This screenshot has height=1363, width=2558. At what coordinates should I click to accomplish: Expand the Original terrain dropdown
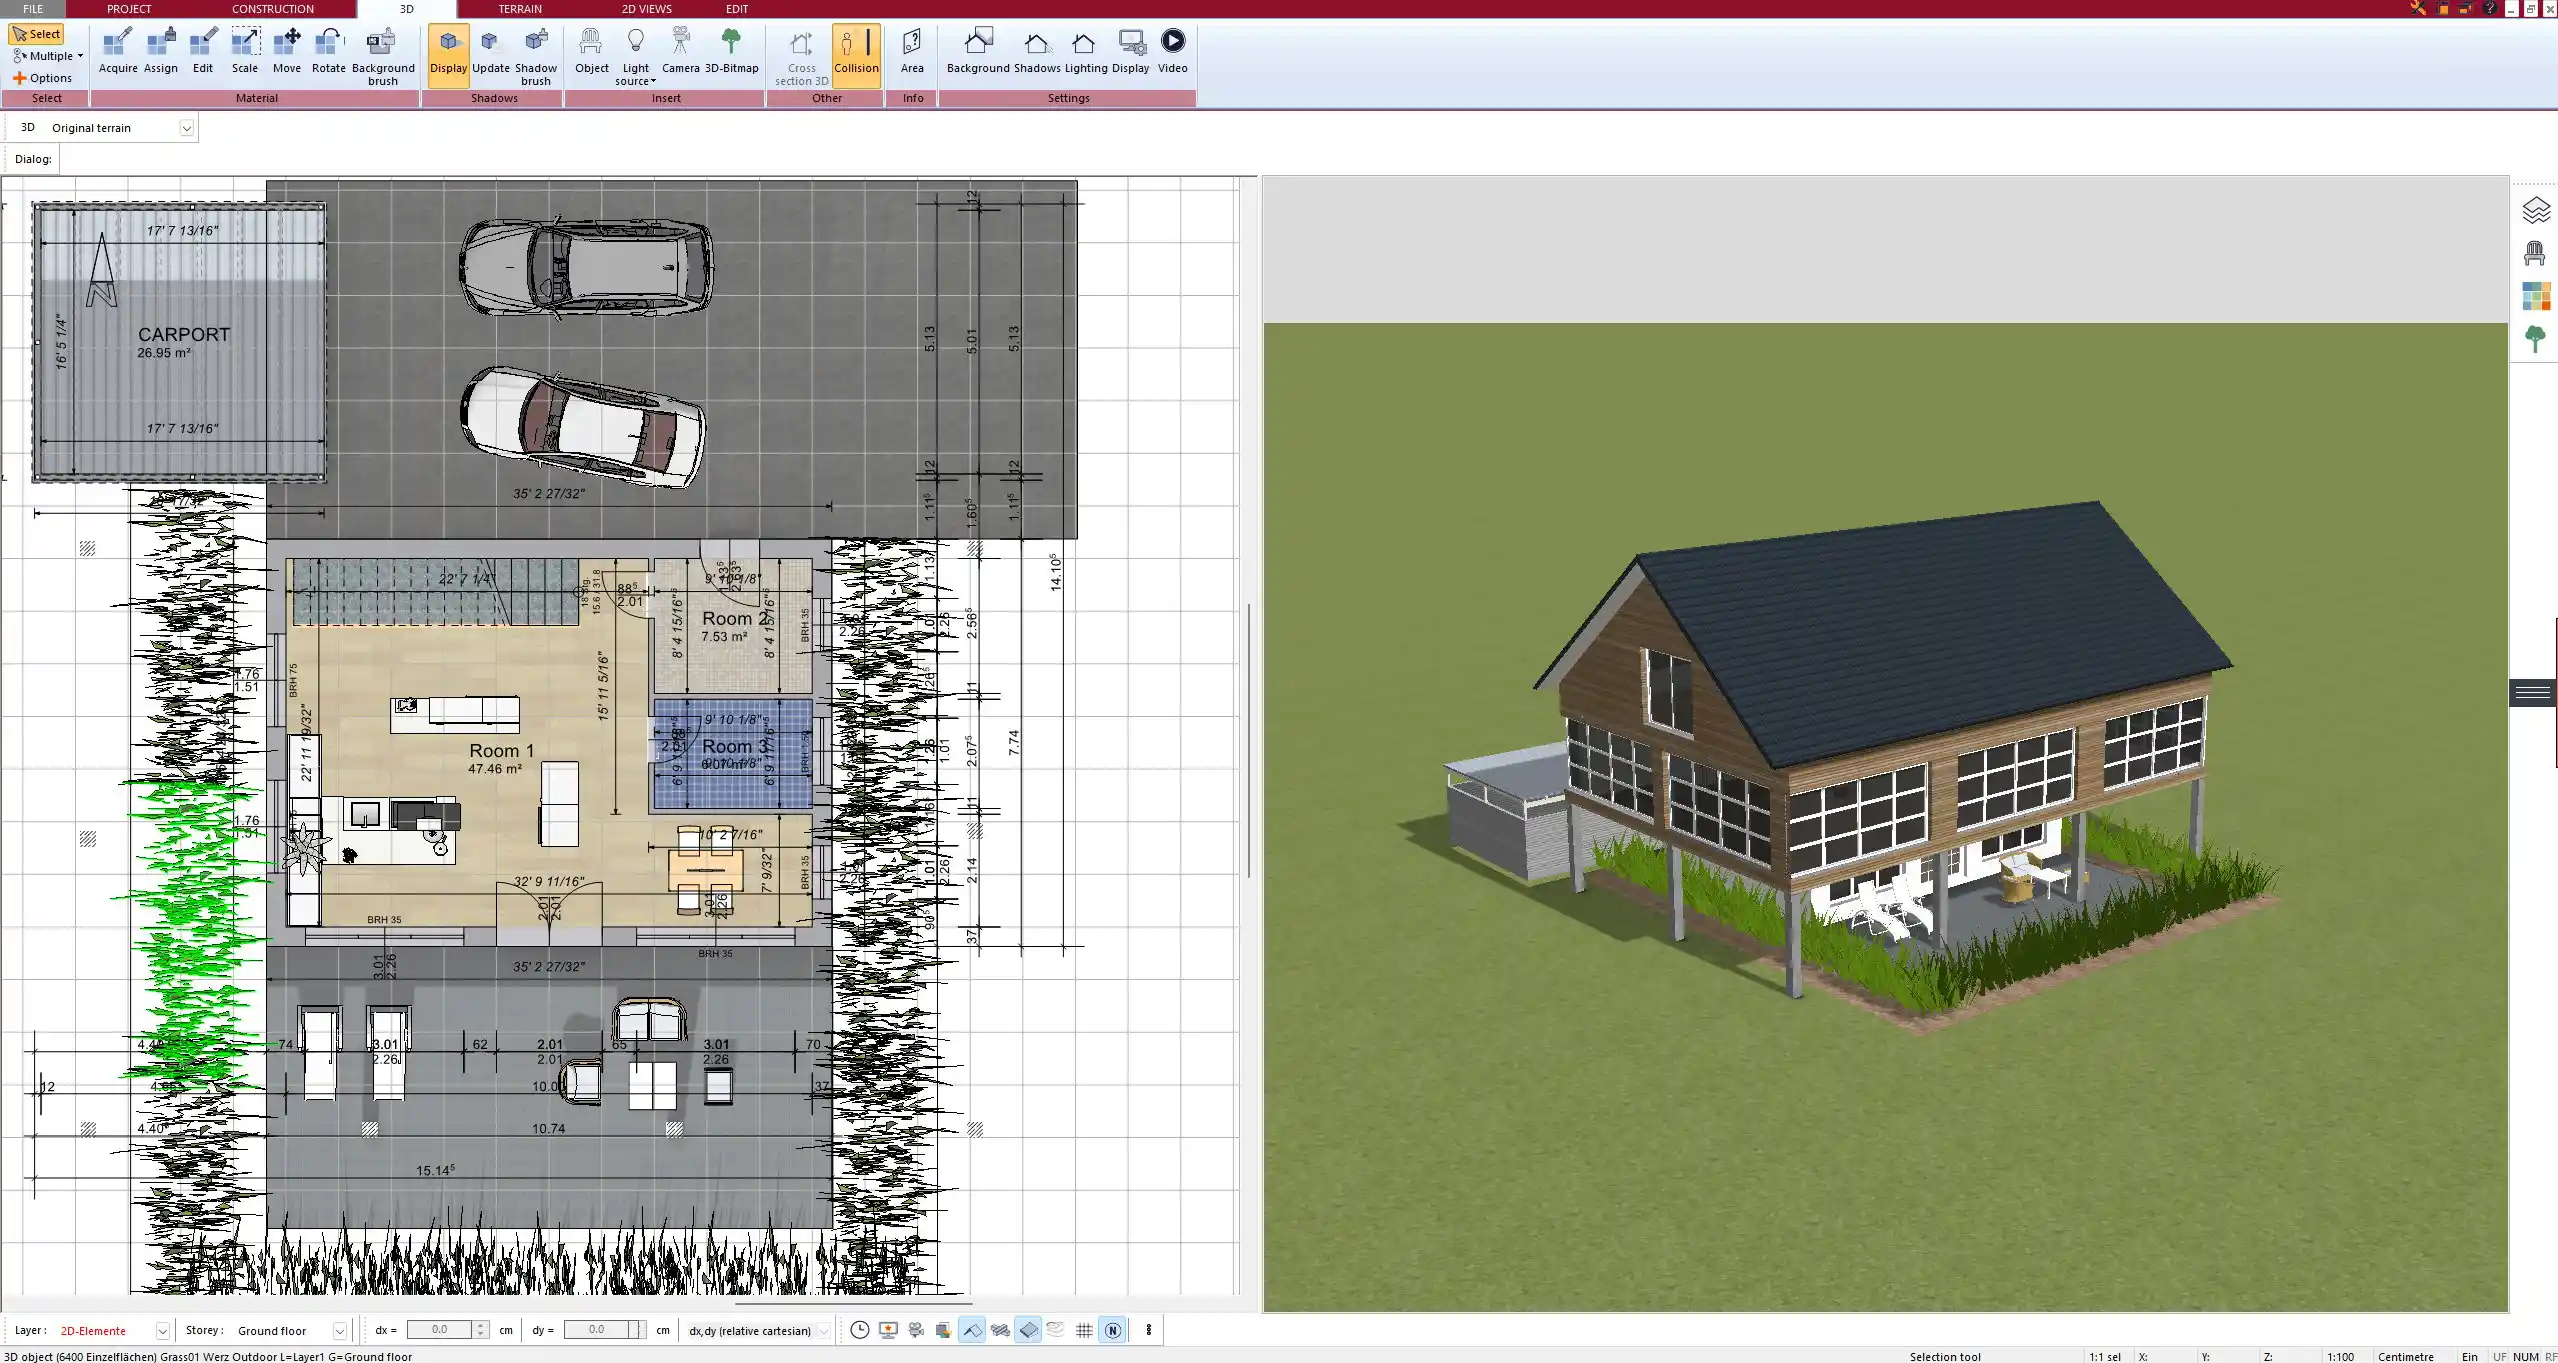(x=186, y=128)
